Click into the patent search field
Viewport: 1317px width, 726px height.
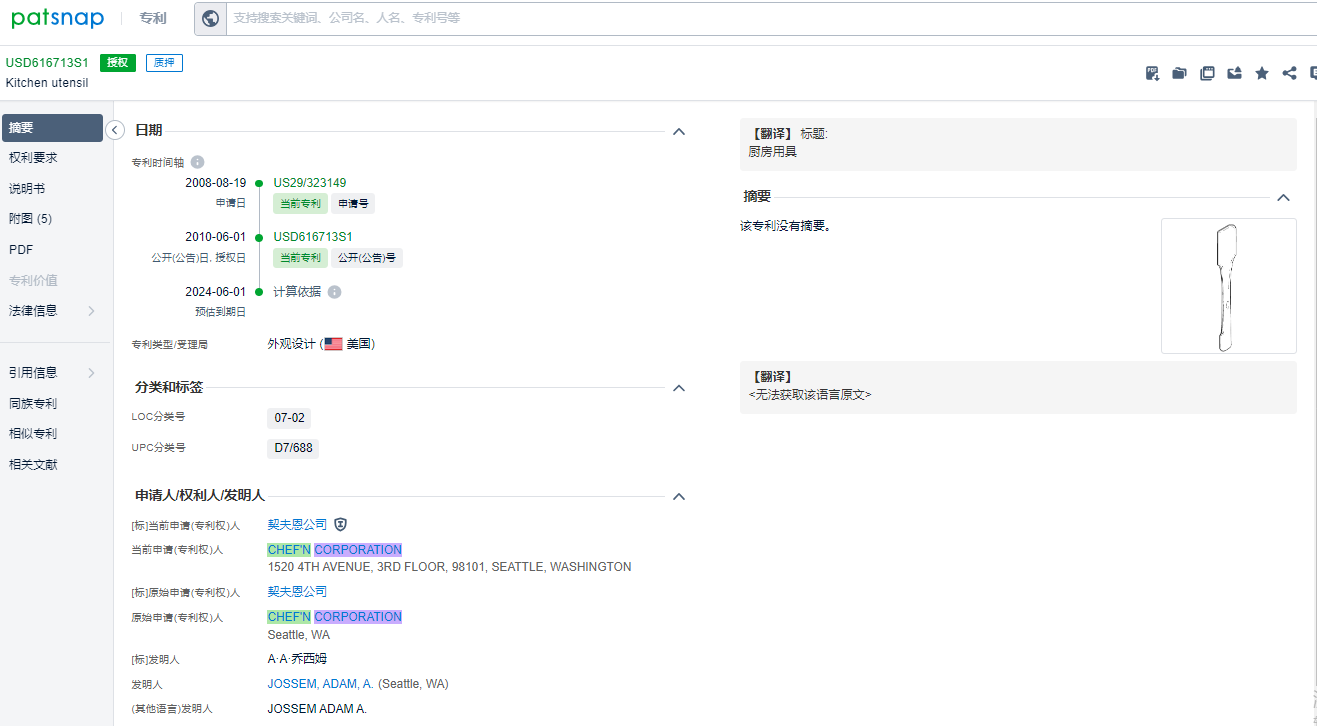pyautogui.click(x=770, y=18)
